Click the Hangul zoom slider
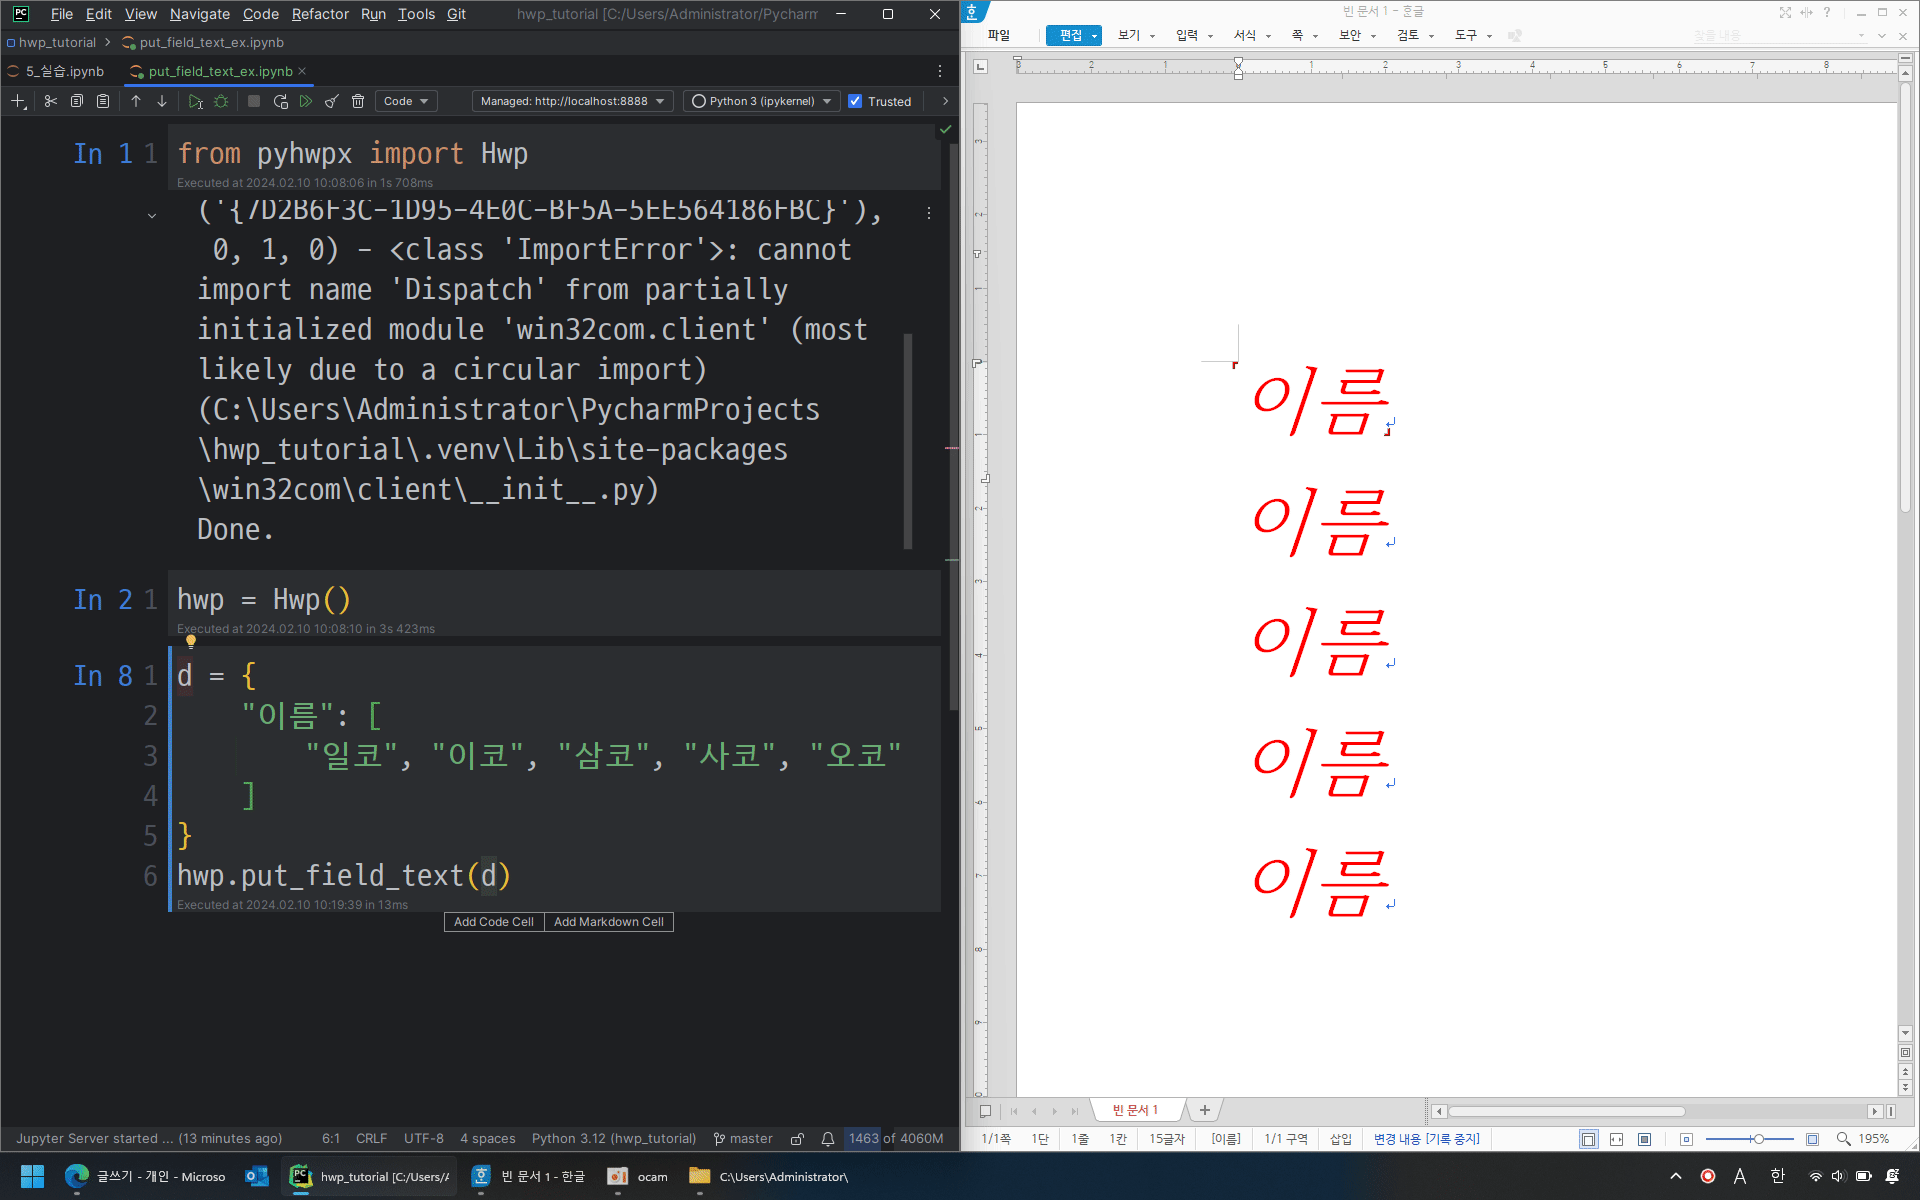Viewport: 1920px width, 1200px height. [1757, 1139]
